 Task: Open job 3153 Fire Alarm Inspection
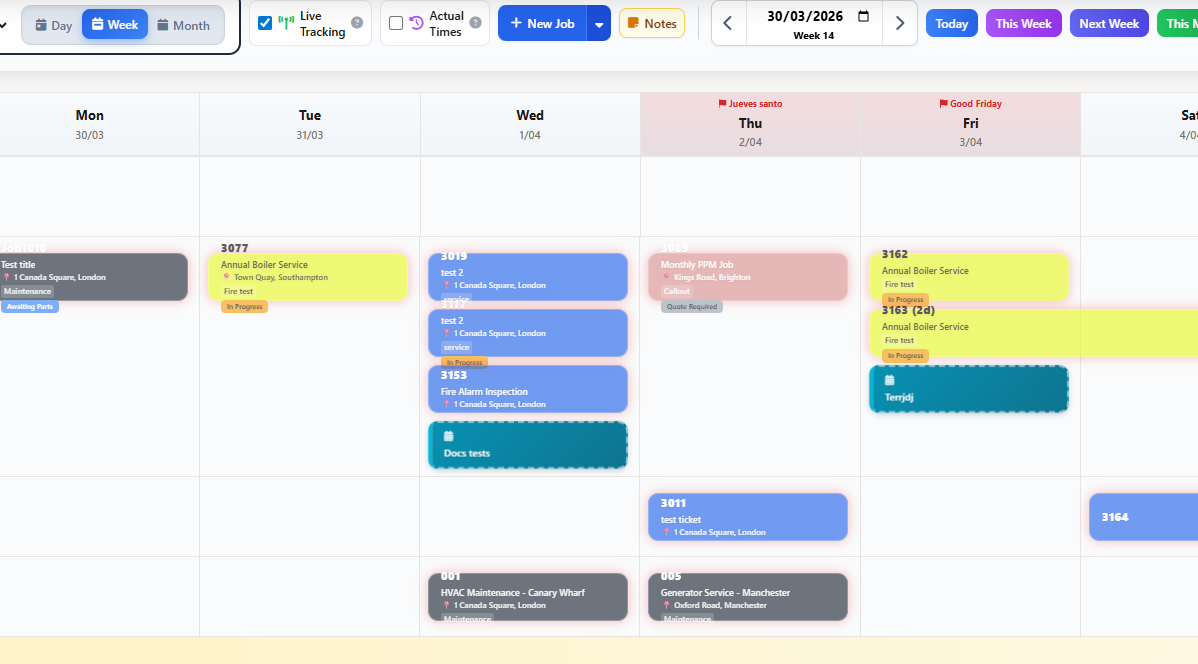(x=528, y=389)
